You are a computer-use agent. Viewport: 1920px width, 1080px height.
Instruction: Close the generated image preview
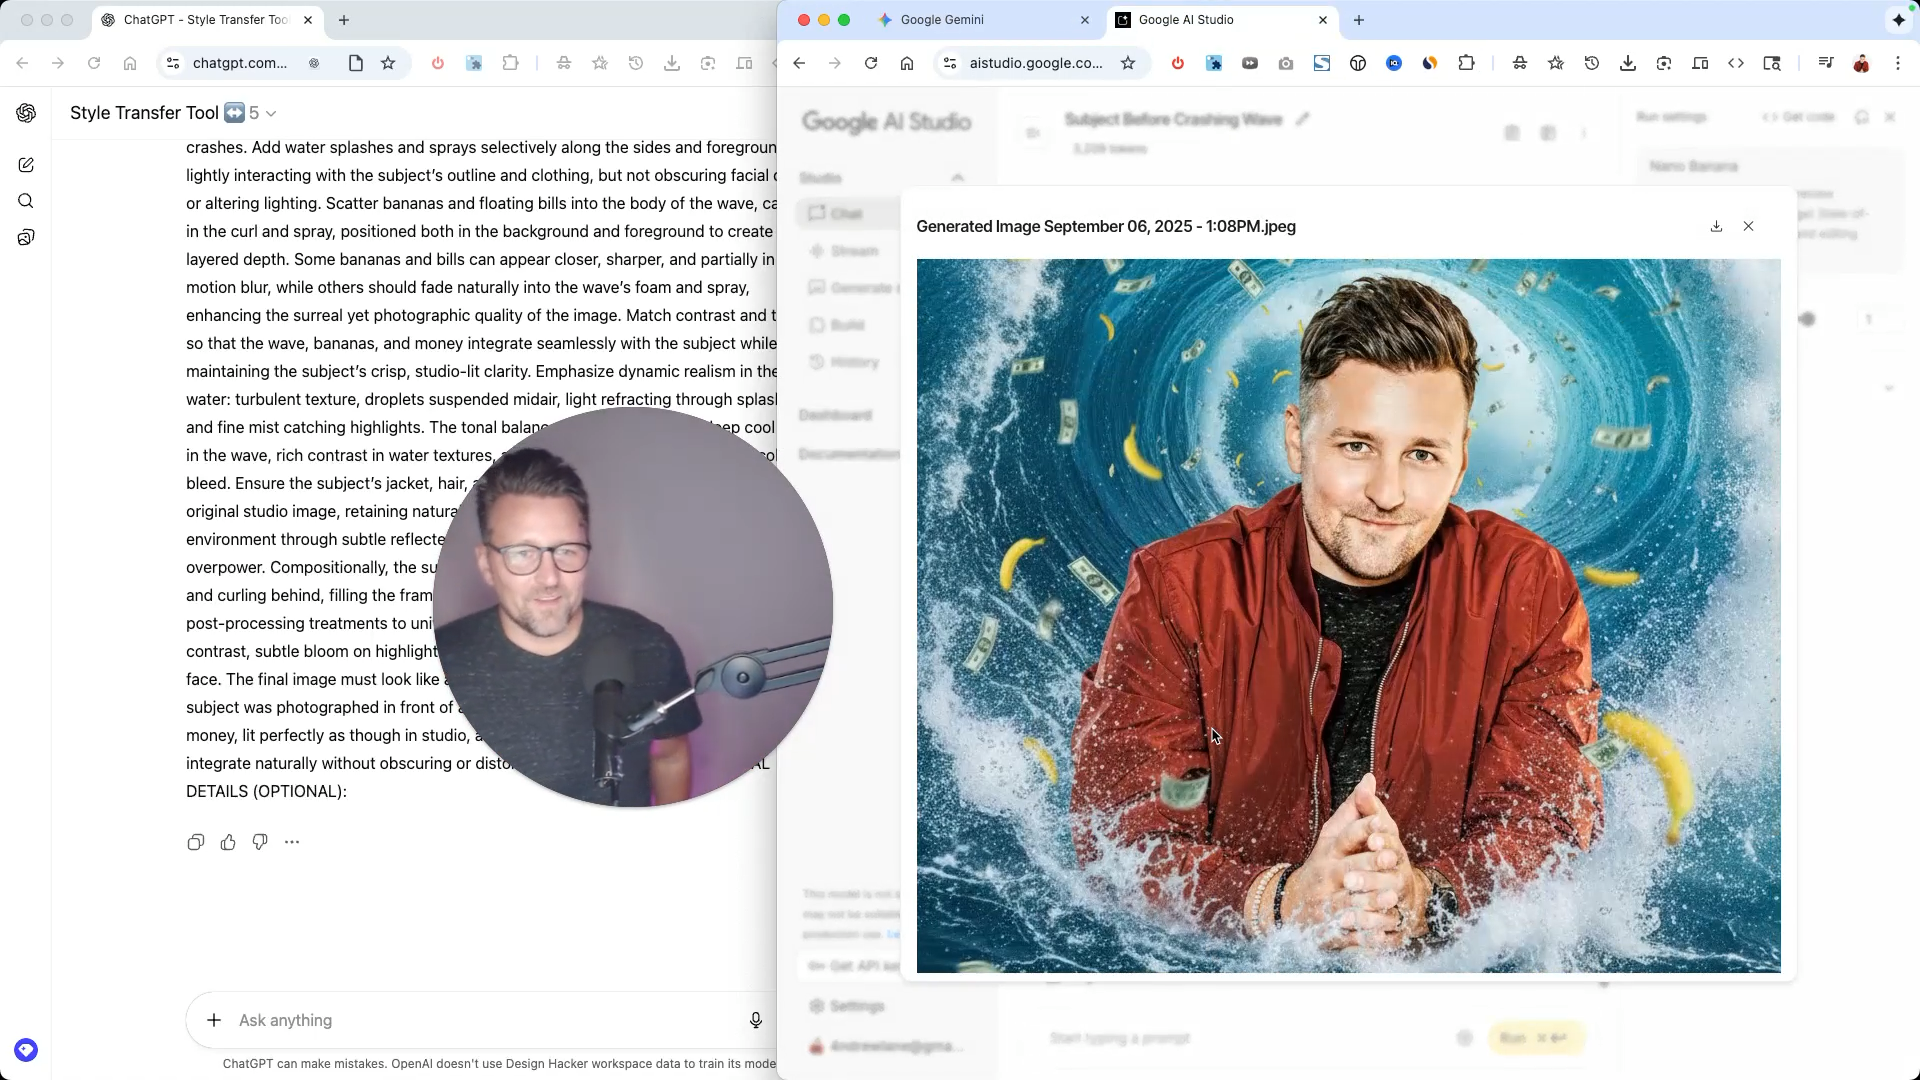click(x=1748, y=226)
